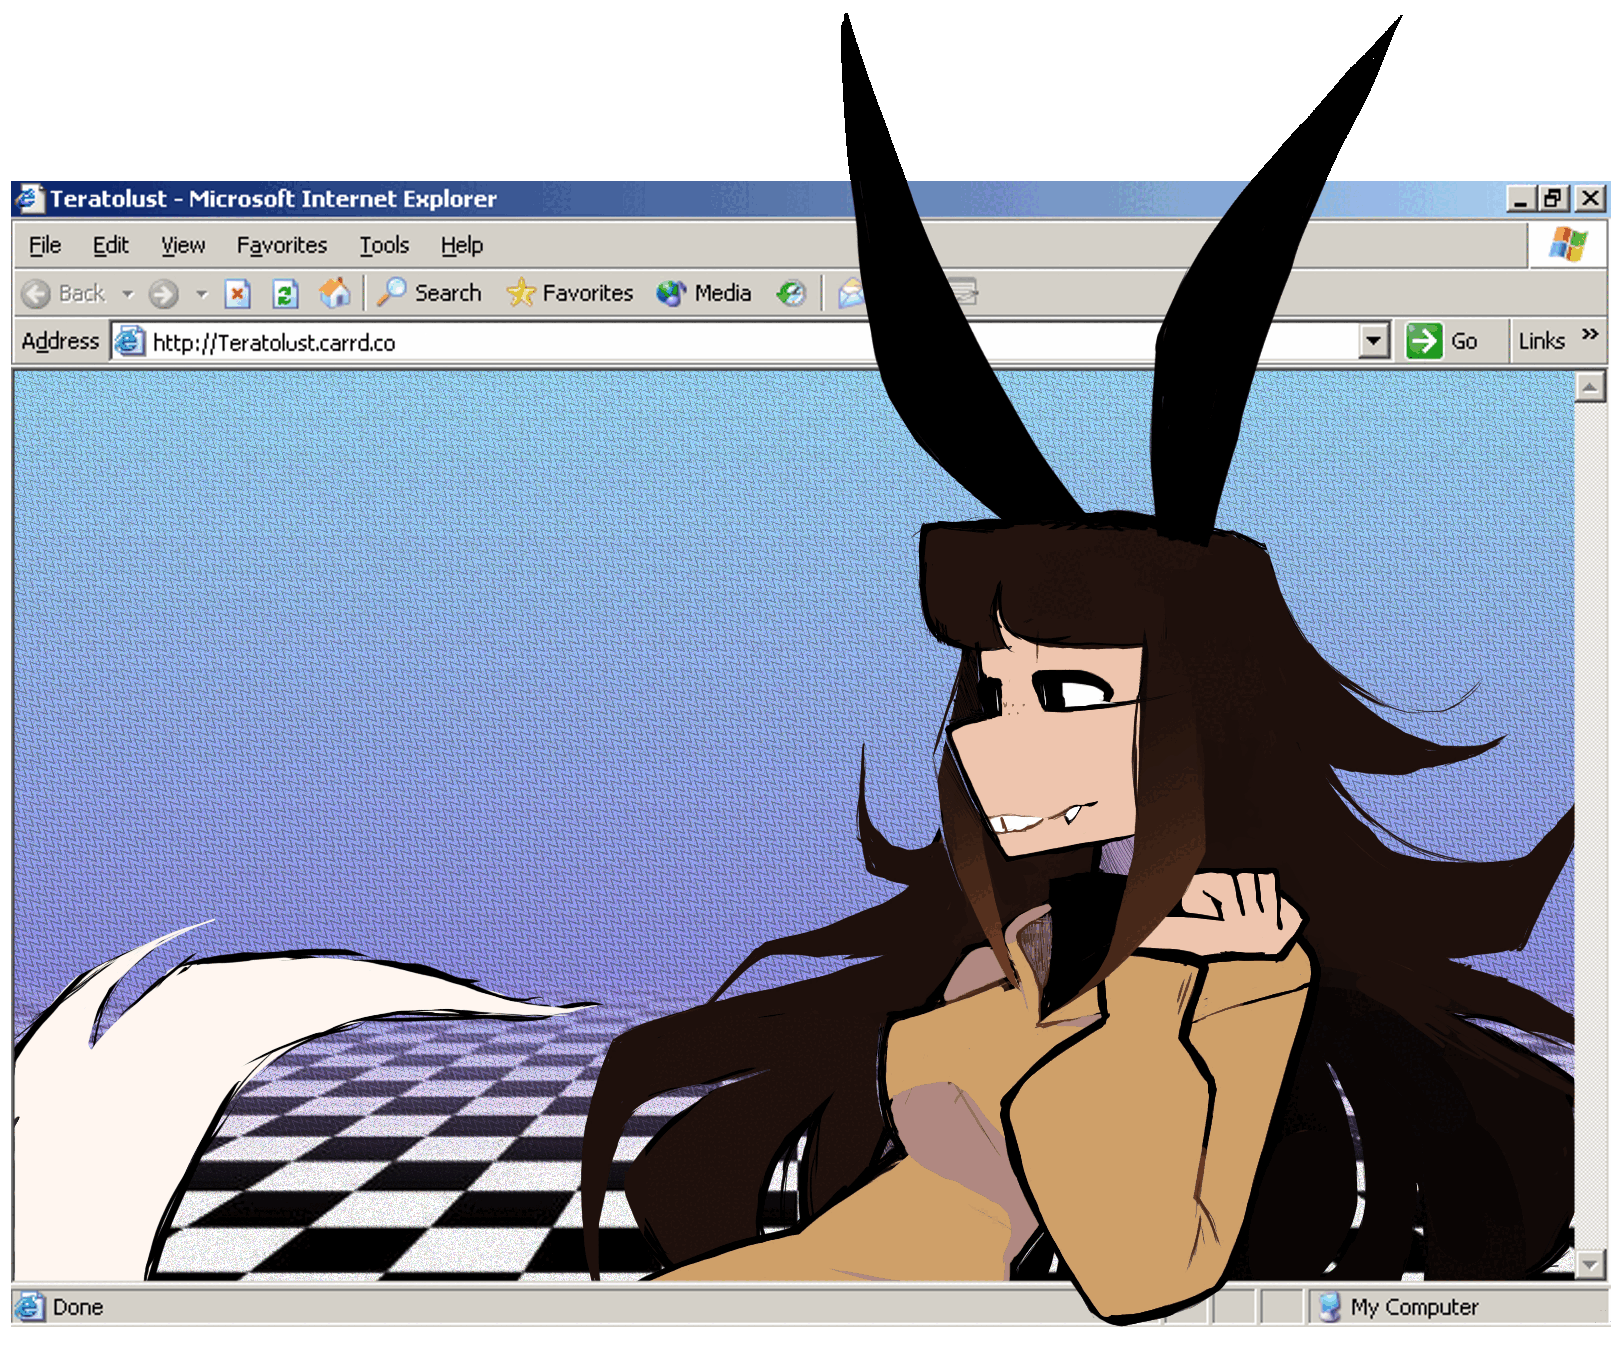1622x1350 pixels.
Task: Click the green Go button
Action: point(1441,341)
